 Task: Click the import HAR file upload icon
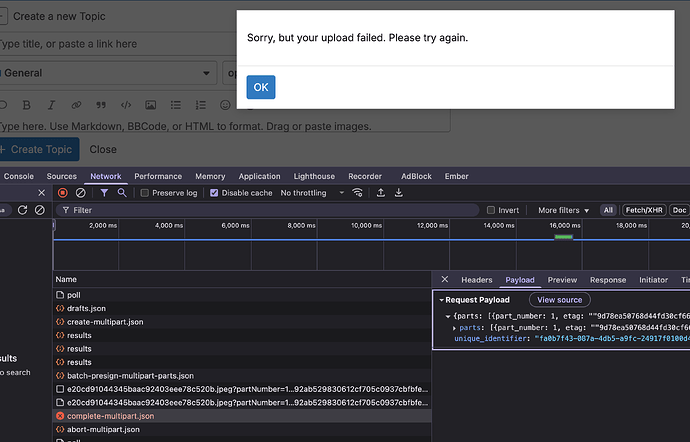pyautogui.click(x=381, y=193)
